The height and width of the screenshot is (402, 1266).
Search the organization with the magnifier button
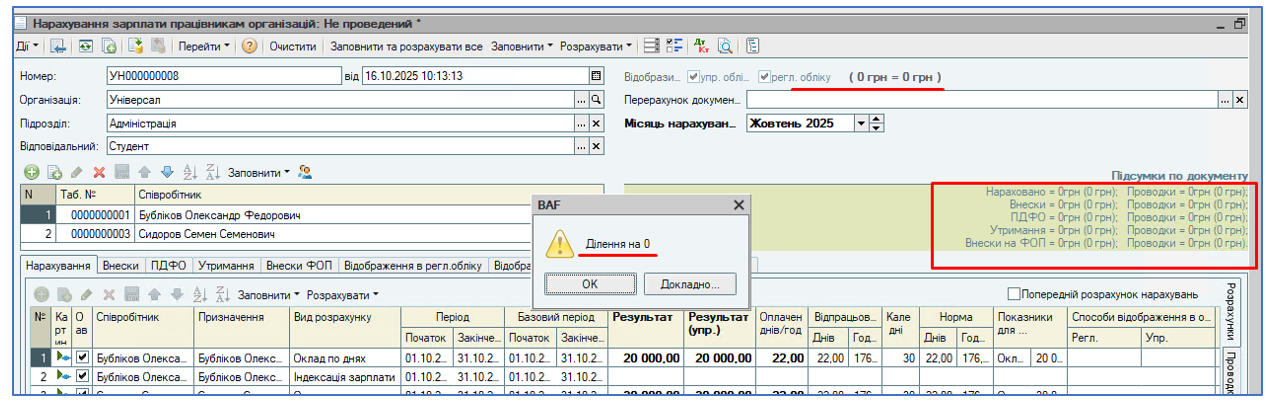click(x=596, y=100)
